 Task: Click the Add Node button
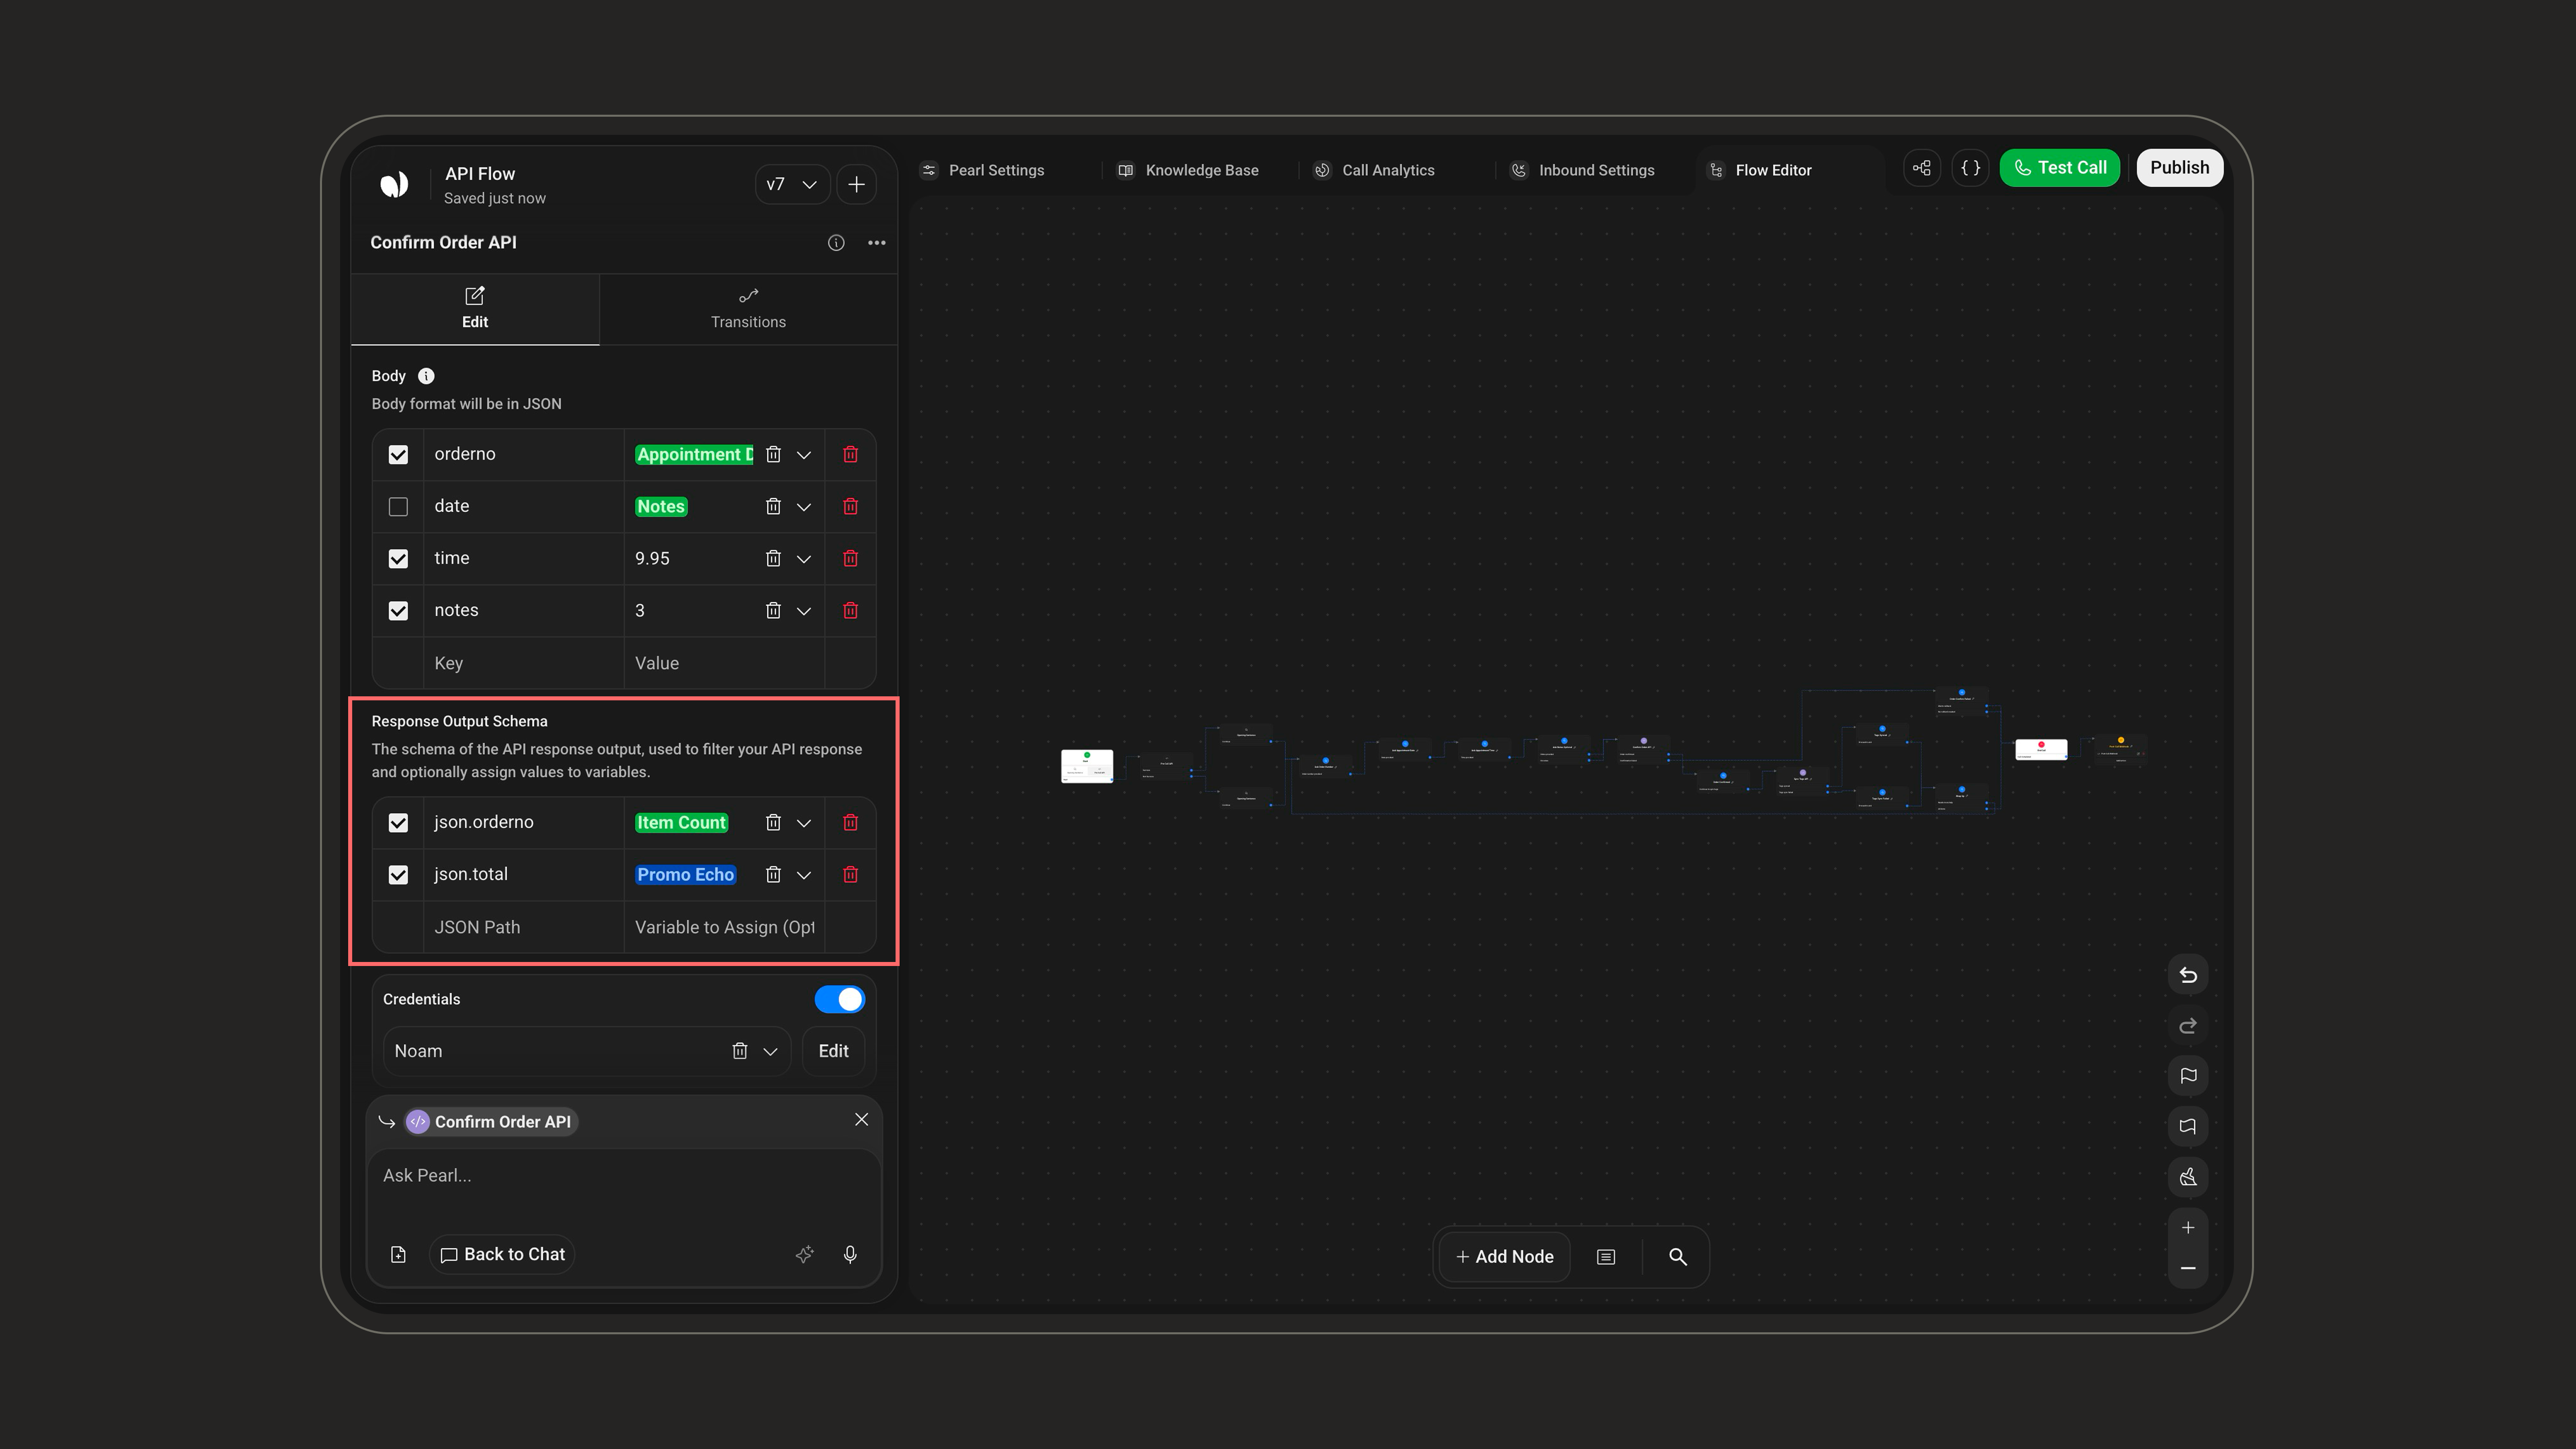coord(1504,1257)
